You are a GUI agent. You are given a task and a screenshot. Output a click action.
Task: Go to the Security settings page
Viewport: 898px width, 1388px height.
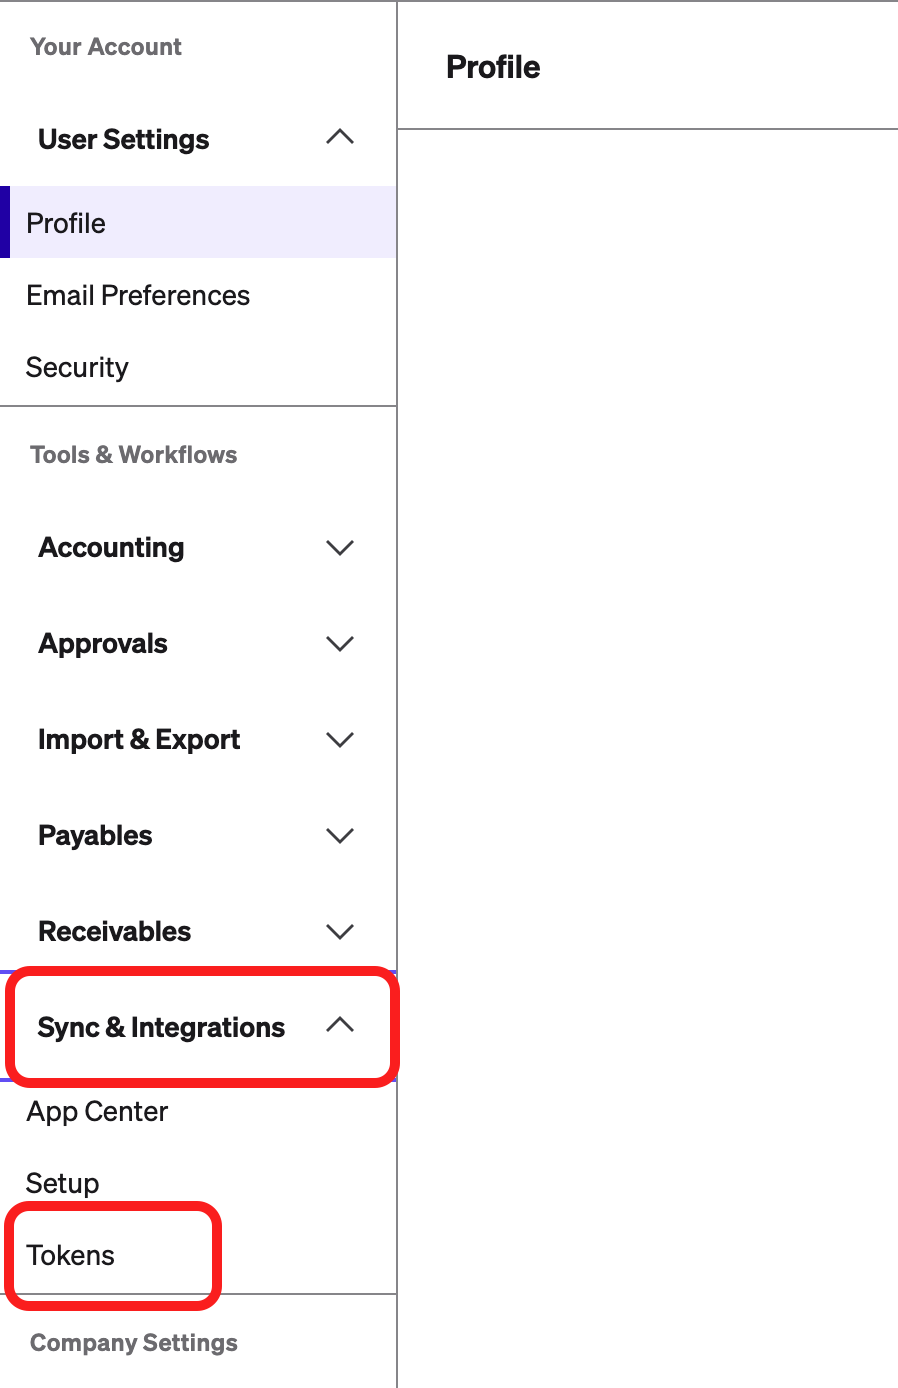tap(77, 367)
